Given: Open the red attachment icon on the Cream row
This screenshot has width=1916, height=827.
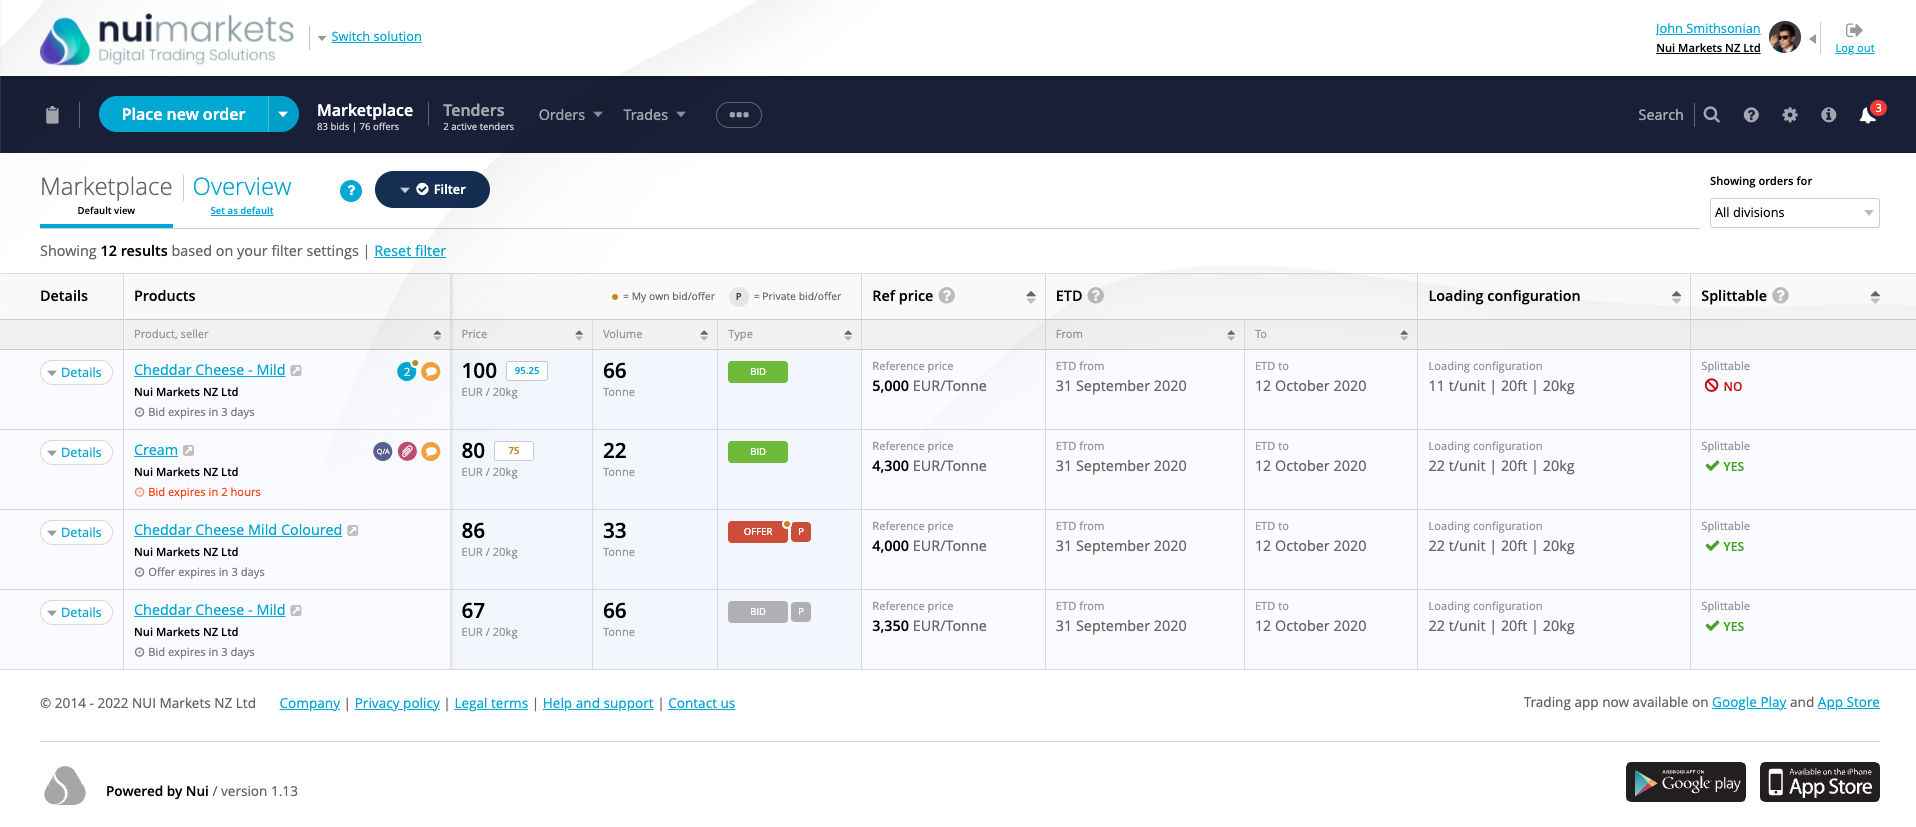Looking at the screenshot, I should click(407, 451).
